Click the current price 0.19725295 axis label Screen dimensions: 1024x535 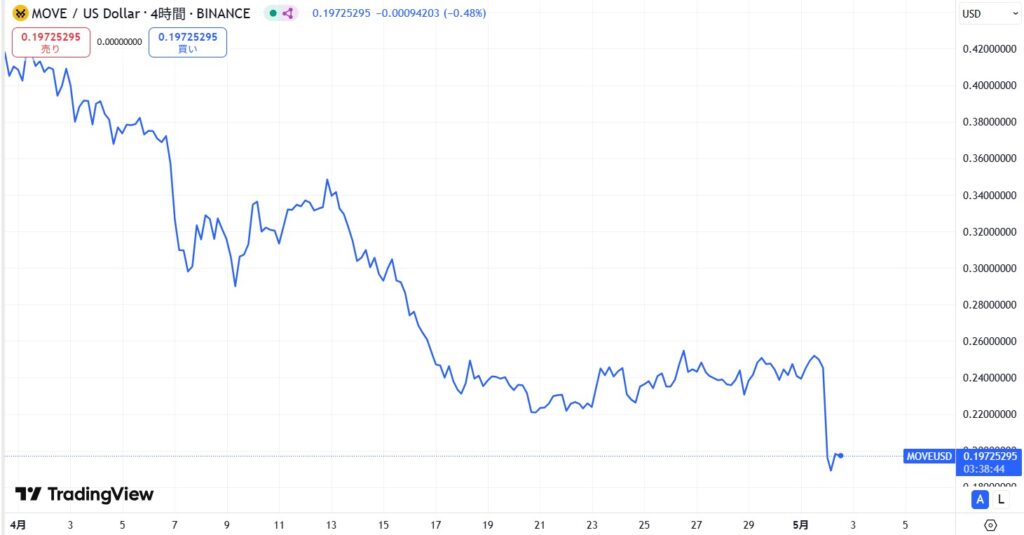click(x=989, y=456)
